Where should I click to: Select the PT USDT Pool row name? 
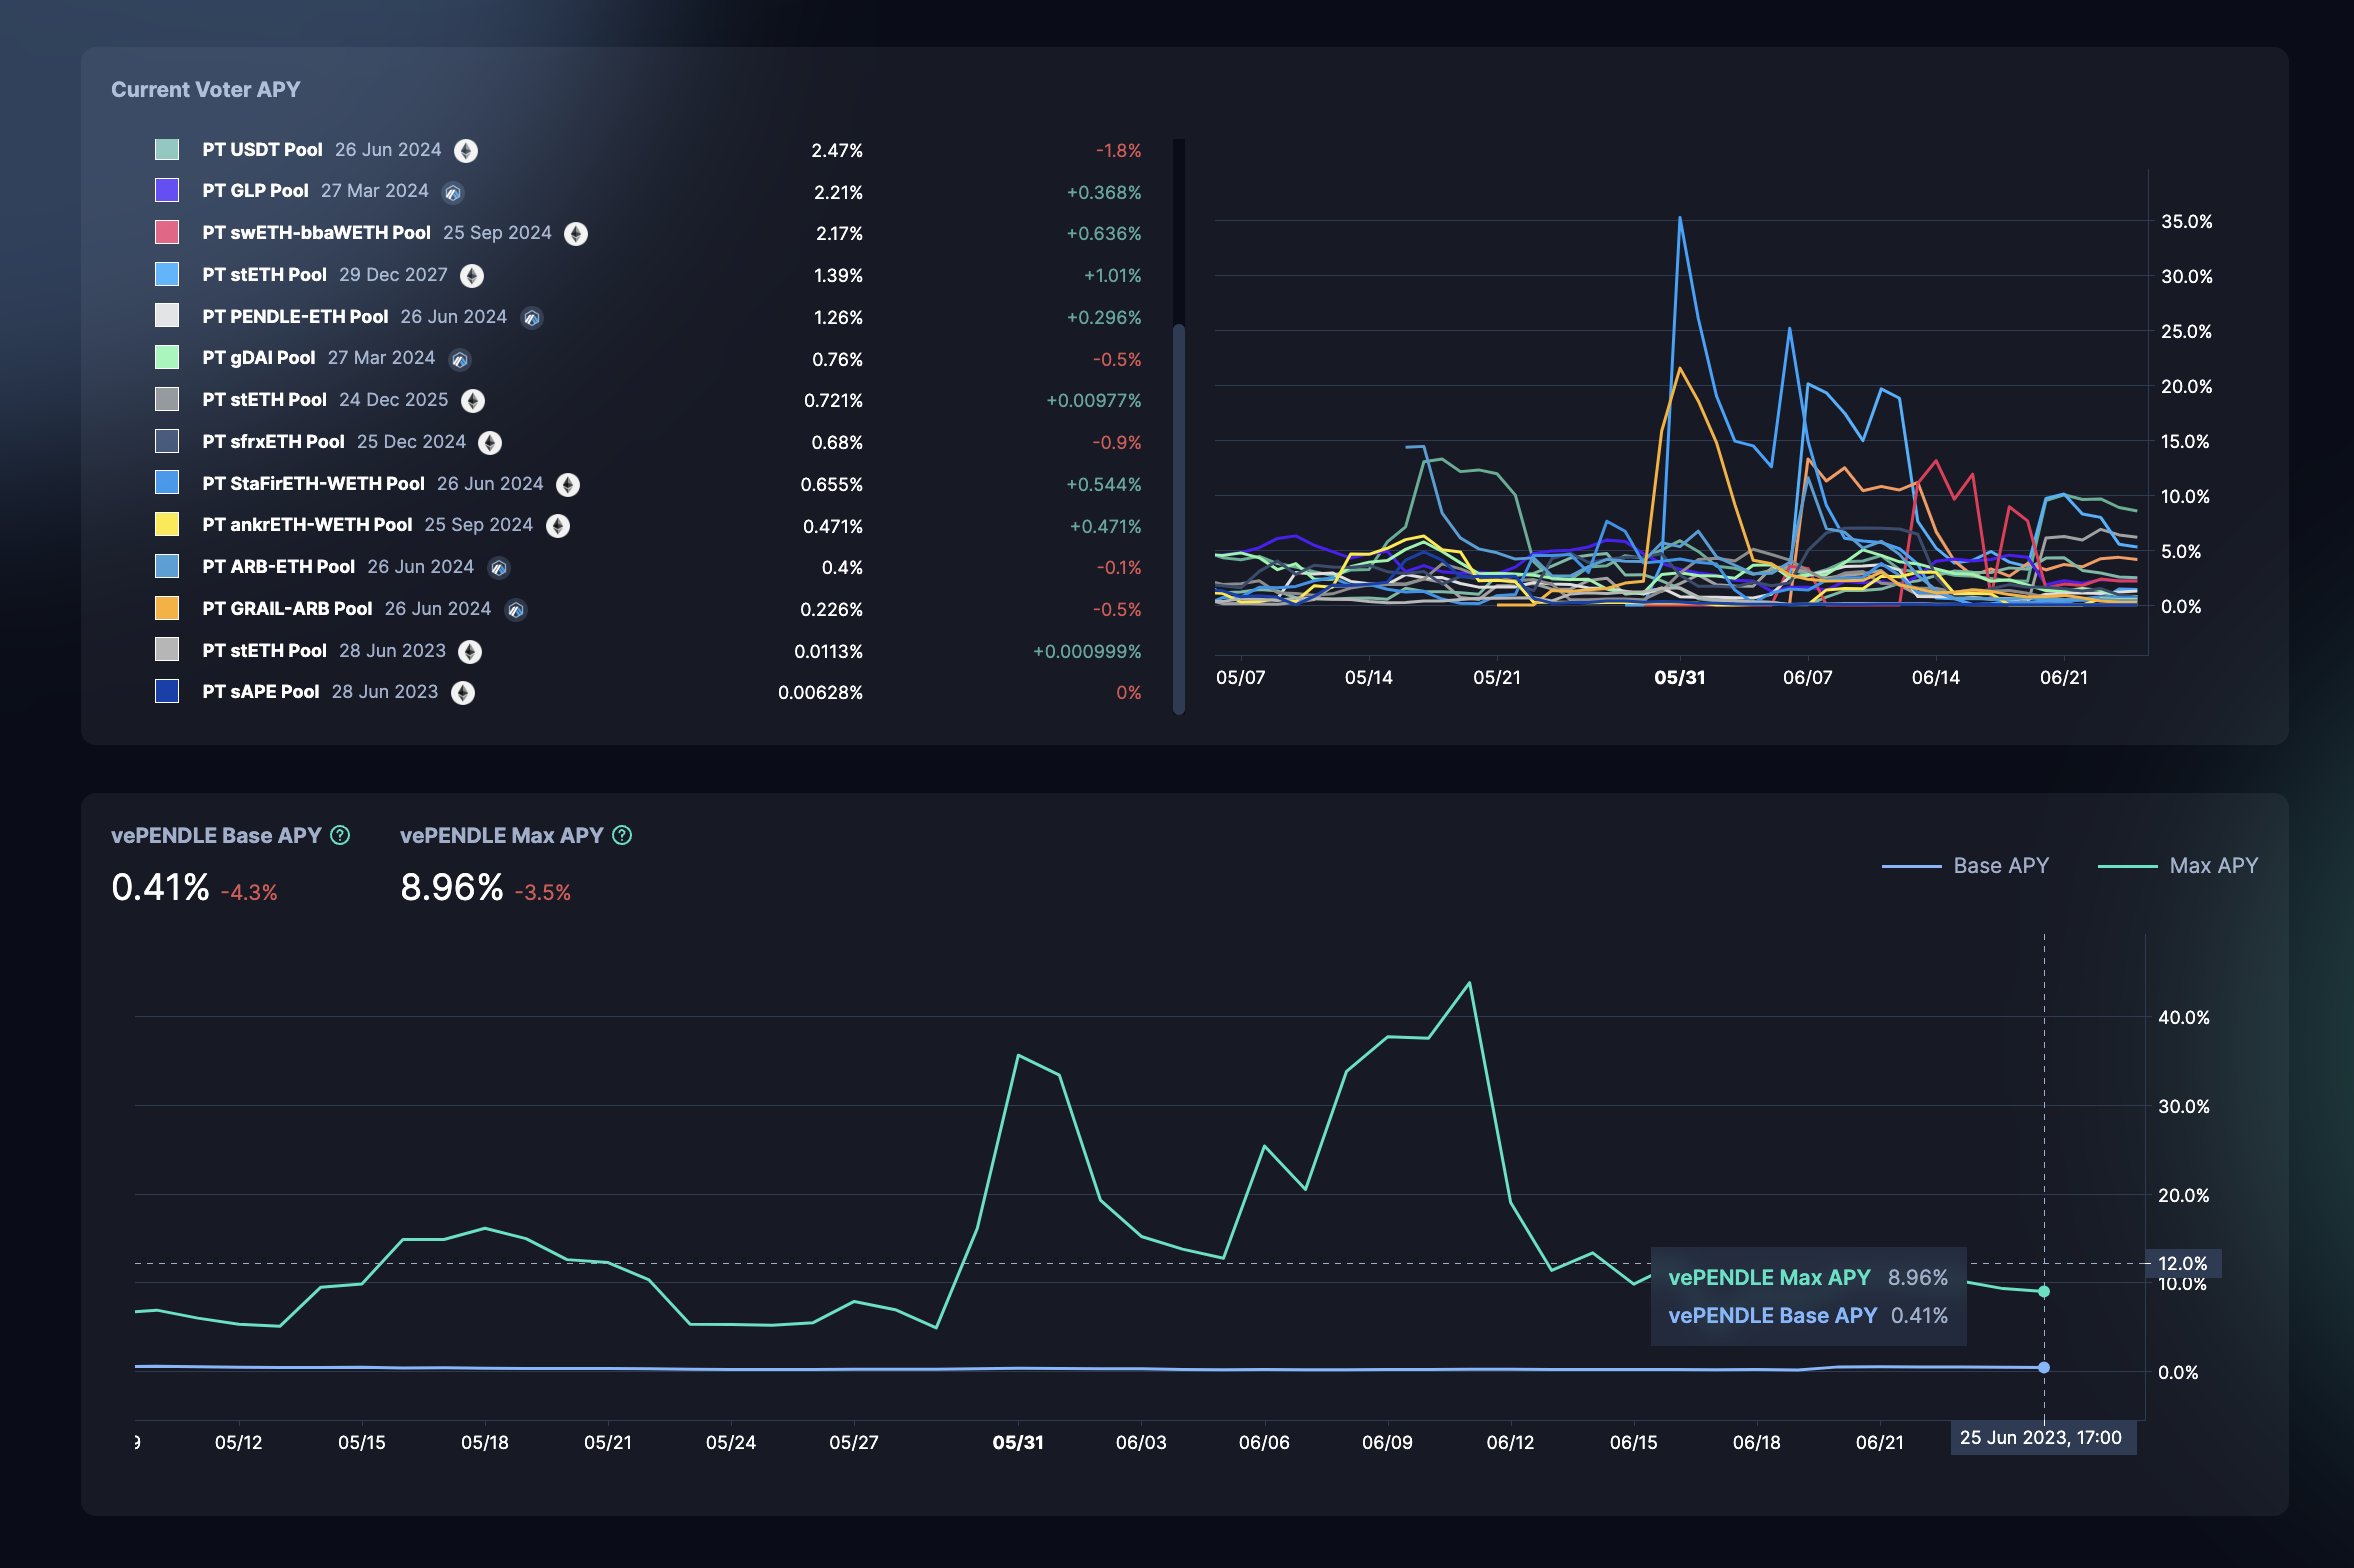pos(262,150)
